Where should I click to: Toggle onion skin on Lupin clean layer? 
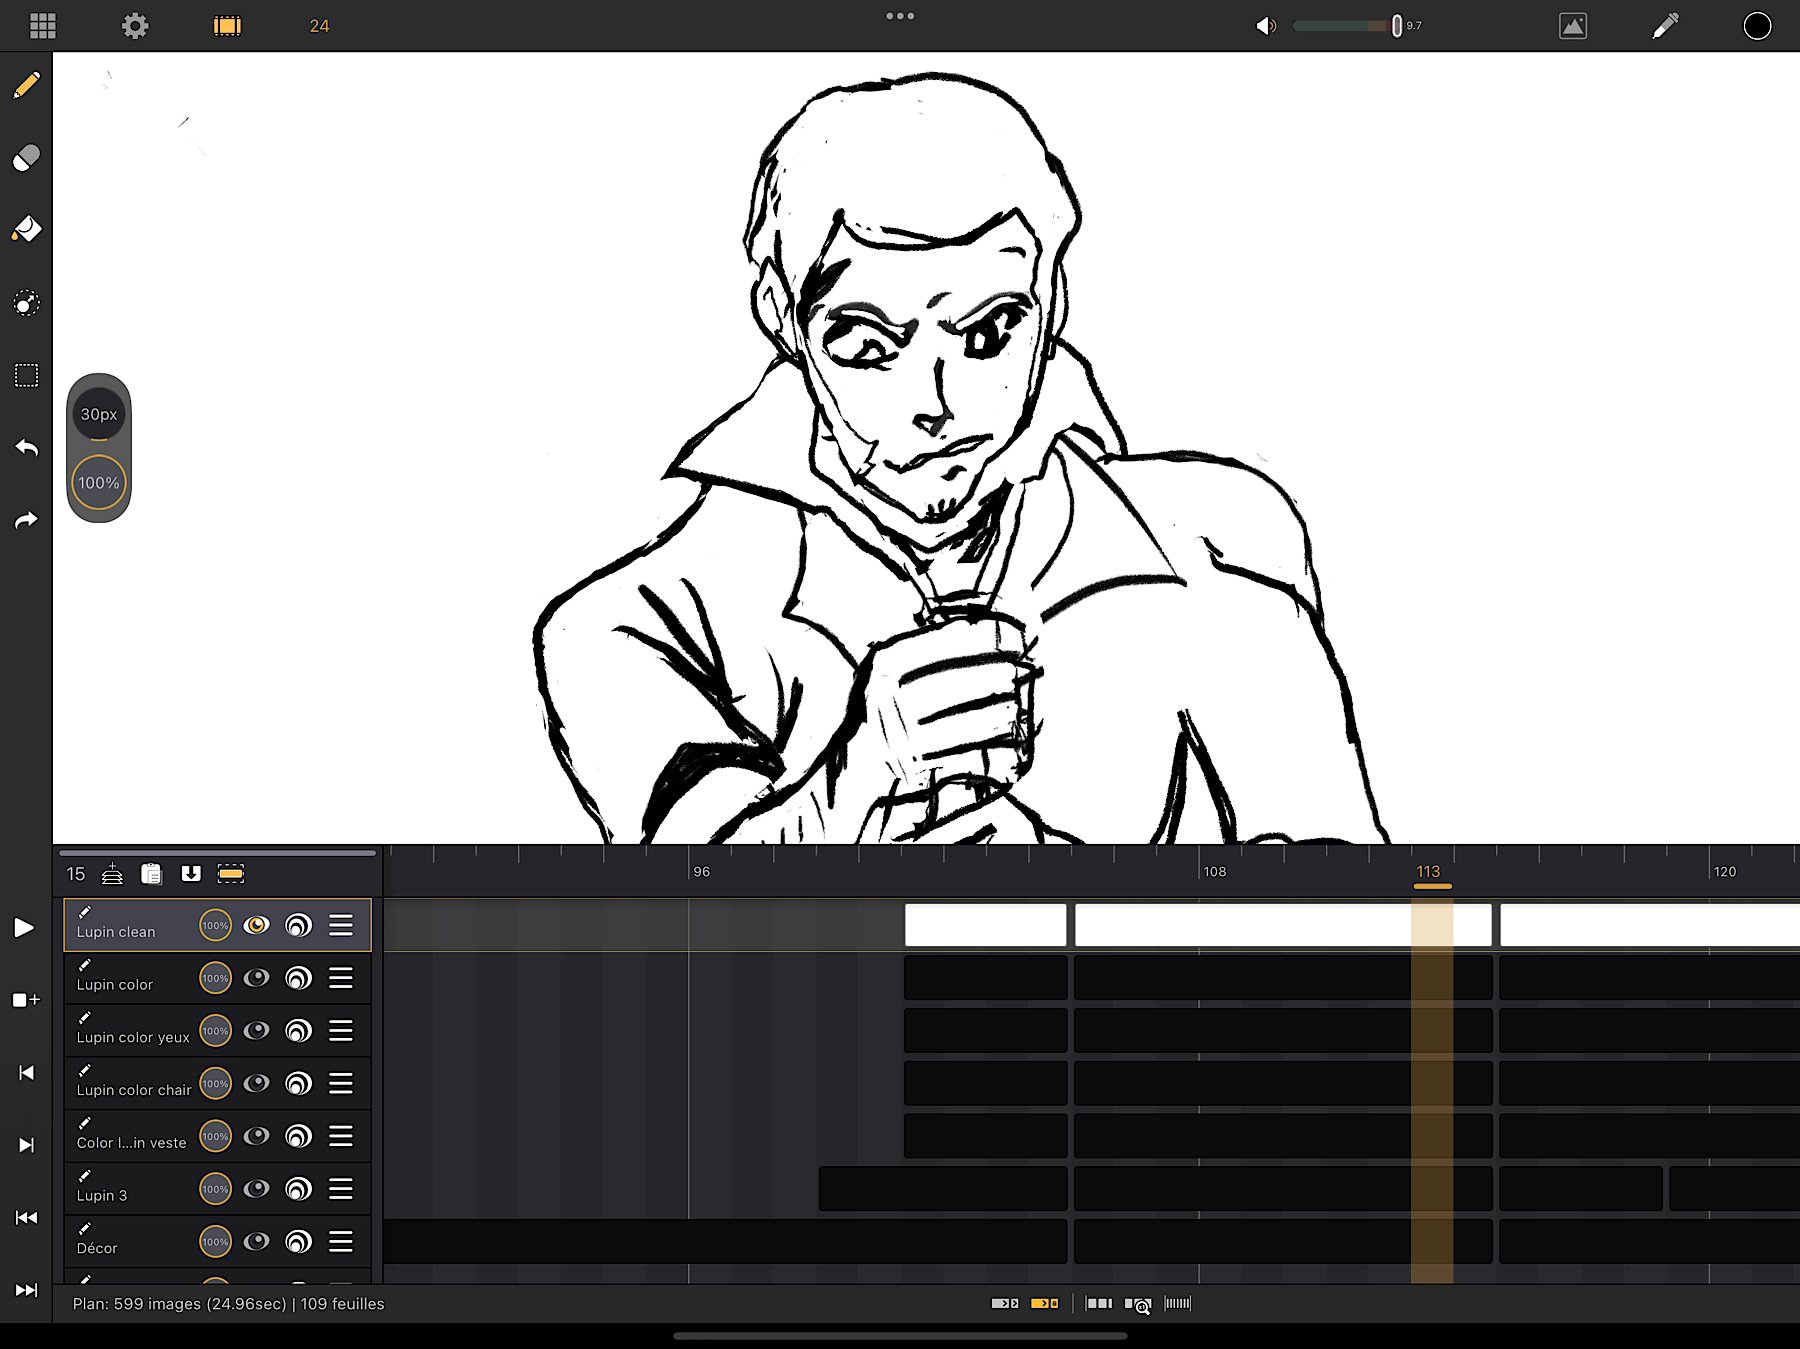click(299, 925)
